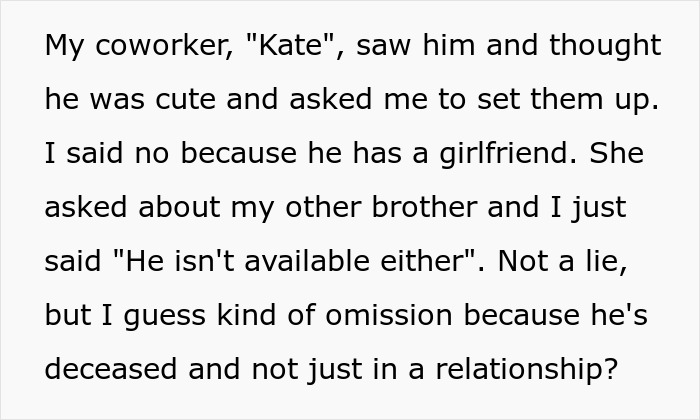Viewport: 700px width, 420px height.
Task: Click the word "kind" before "of omission"
Action: [246, 315]
